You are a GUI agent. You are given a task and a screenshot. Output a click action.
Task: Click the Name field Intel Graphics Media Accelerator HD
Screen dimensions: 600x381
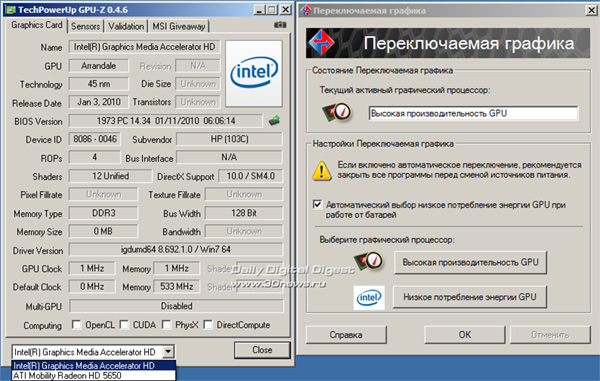[x=144, y=47]
